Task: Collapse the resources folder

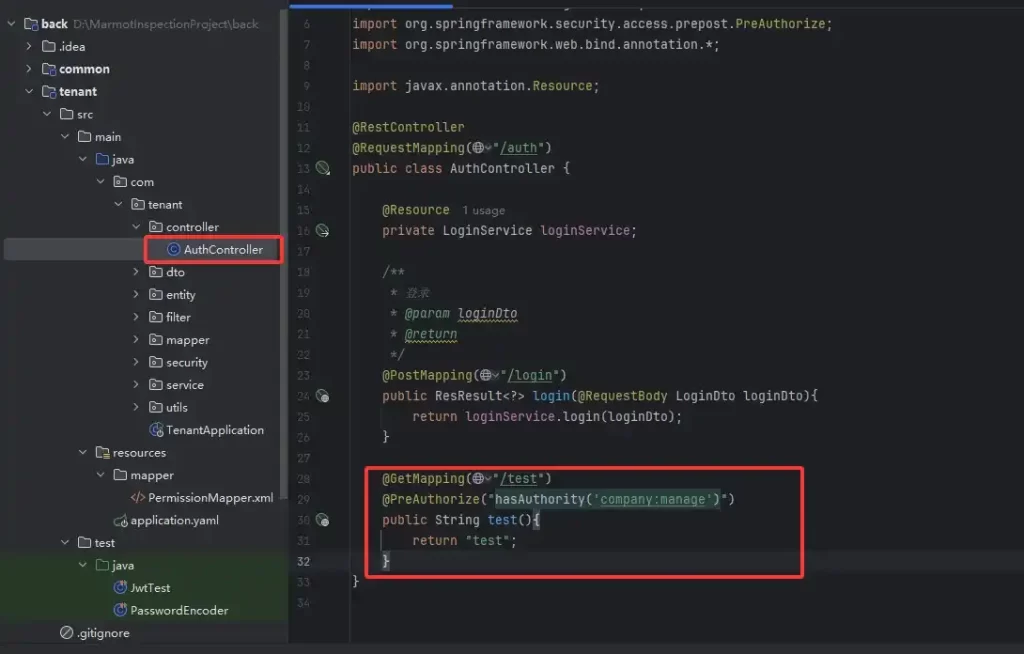Action: coord(83,453)
